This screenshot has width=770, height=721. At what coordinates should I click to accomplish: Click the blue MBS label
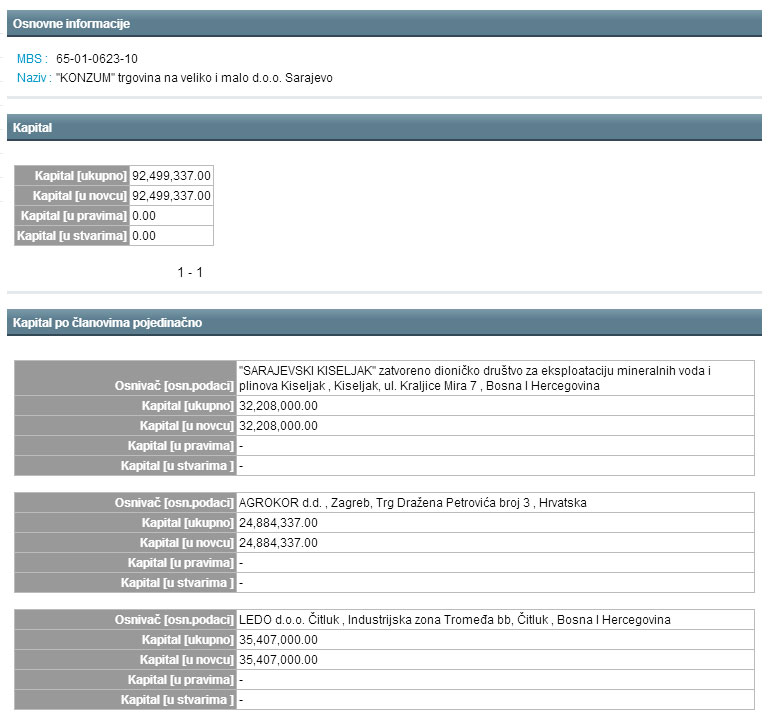click(32, 59)
